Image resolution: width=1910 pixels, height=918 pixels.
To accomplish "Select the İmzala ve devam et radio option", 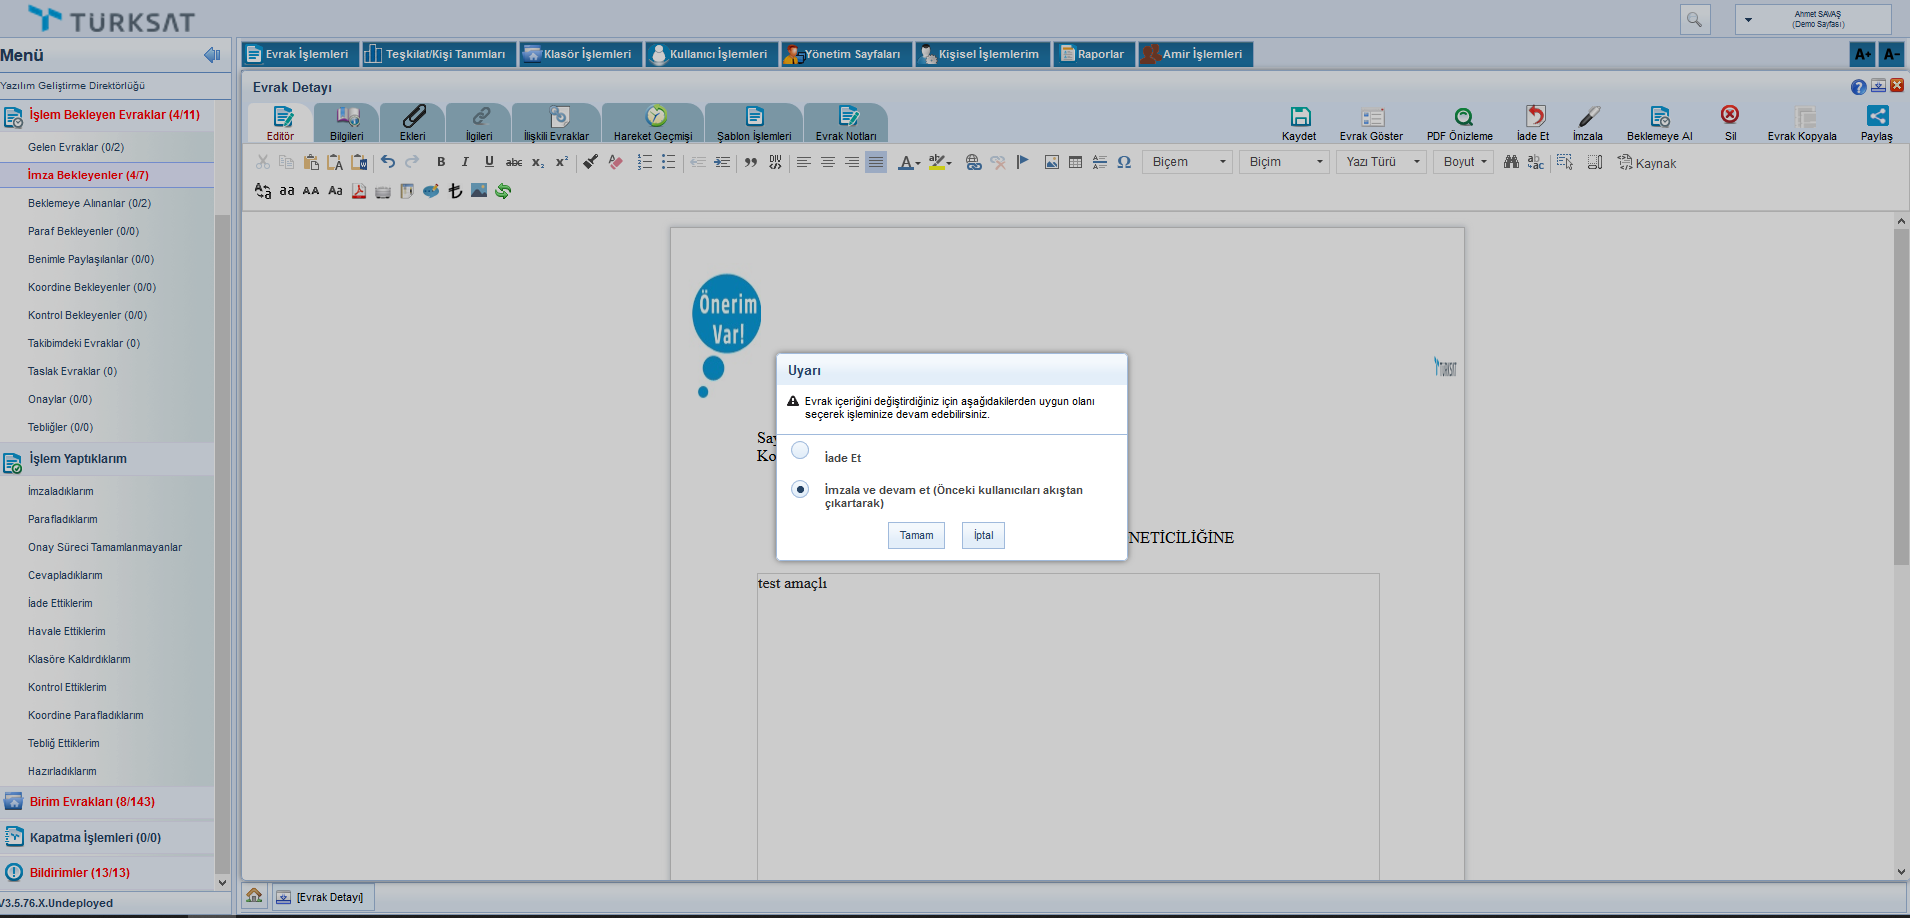I will [x=800, y=490].
